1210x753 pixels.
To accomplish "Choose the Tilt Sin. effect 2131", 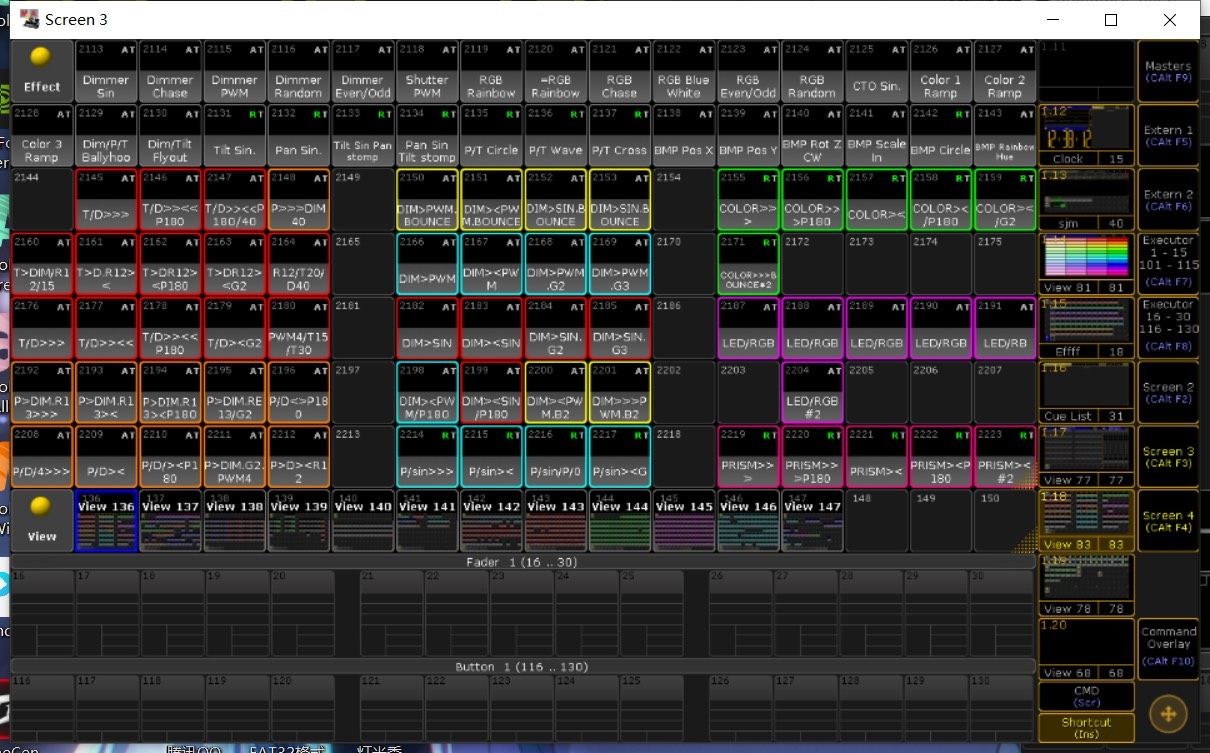I will (234, 136).
